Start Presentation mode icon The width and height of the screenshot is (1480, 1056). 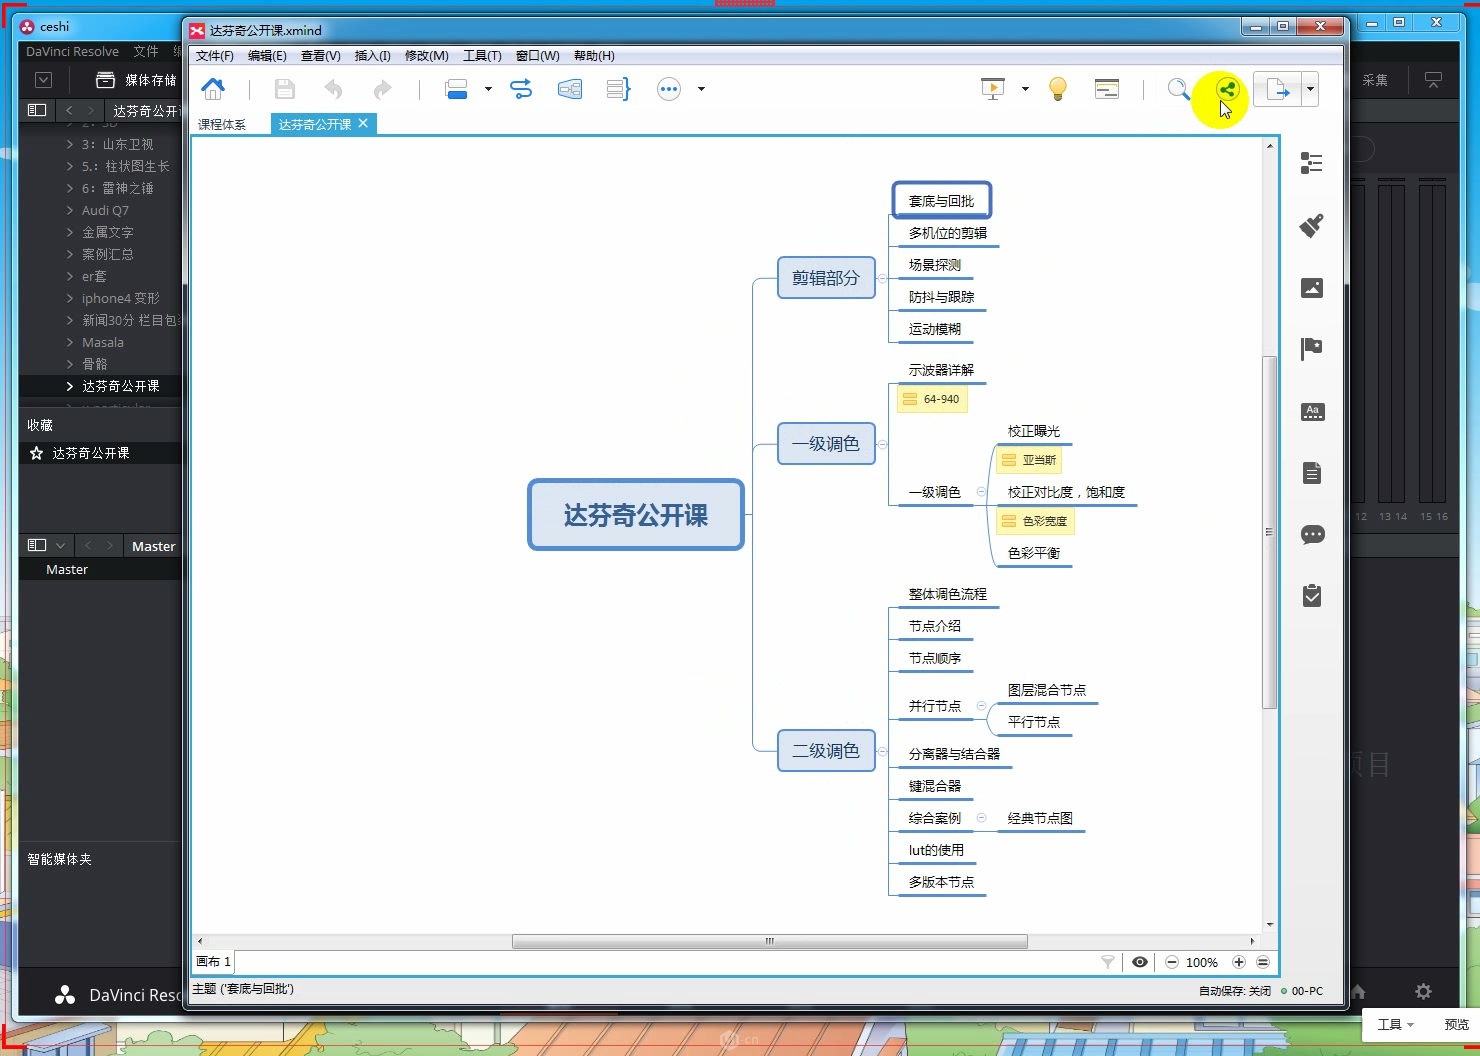[x=993, y=89]
